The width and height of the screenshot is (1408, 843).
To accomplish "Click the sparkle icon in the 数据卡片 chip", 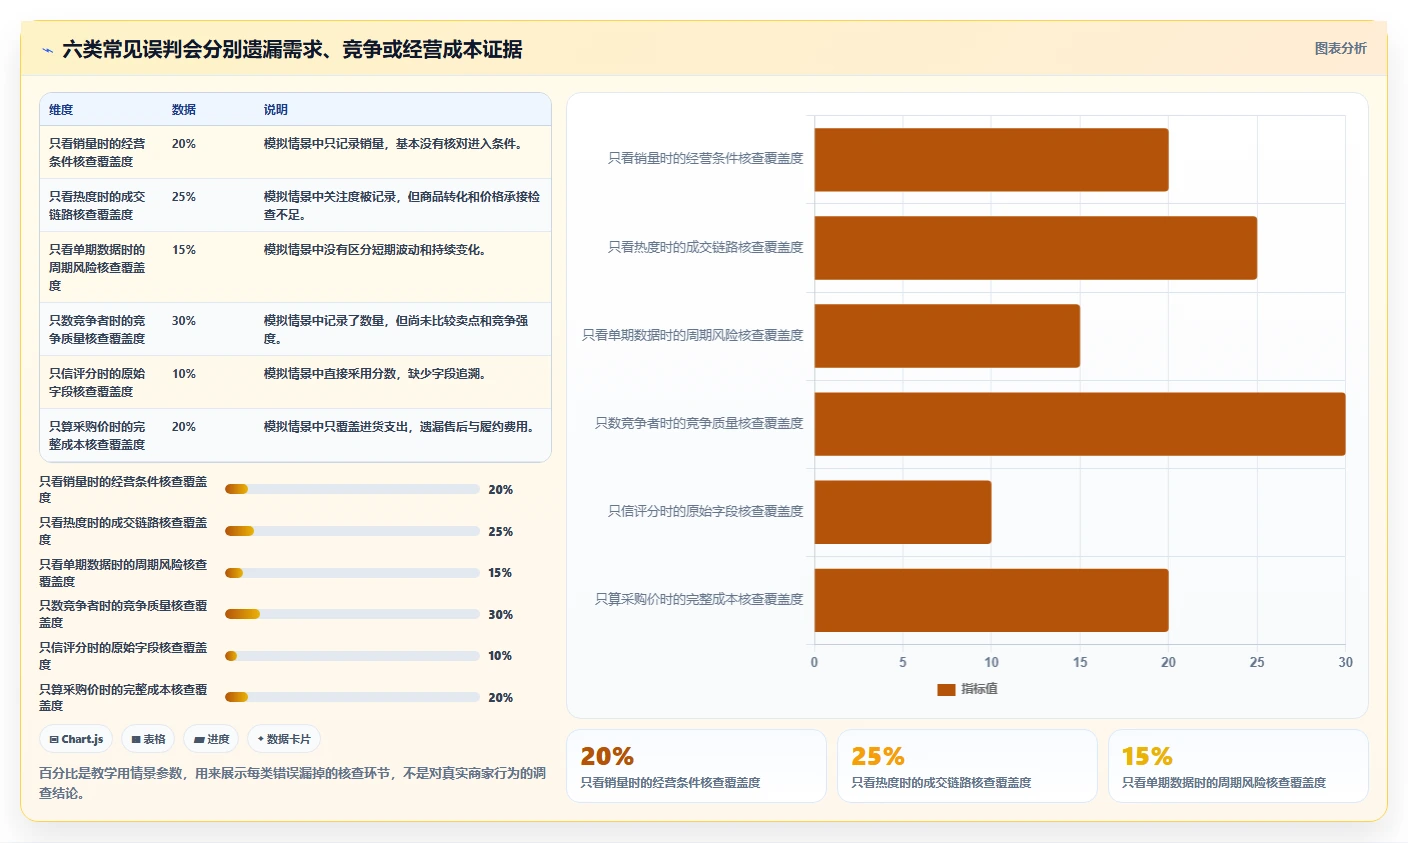I will (261, 739).
